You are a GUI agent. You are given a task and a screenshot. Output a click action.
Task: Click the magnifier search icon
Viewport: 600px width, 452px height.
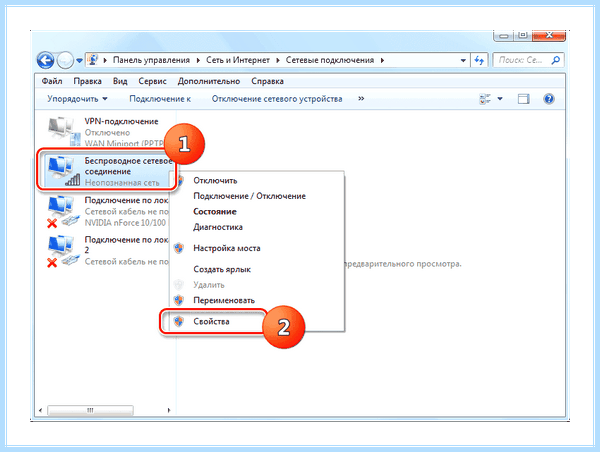pyautogui.click(x=556, y=60)
